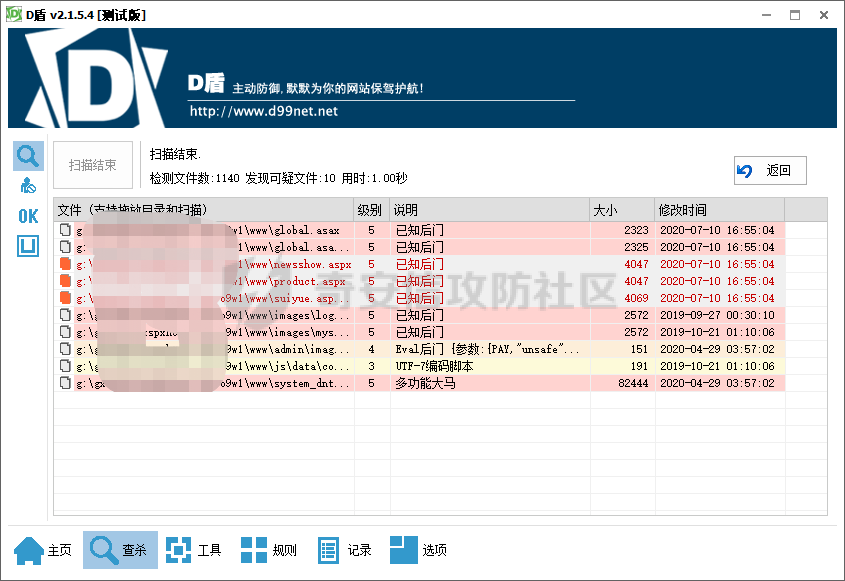Sort by the 修改时间 column header

[x=719, y=210]
